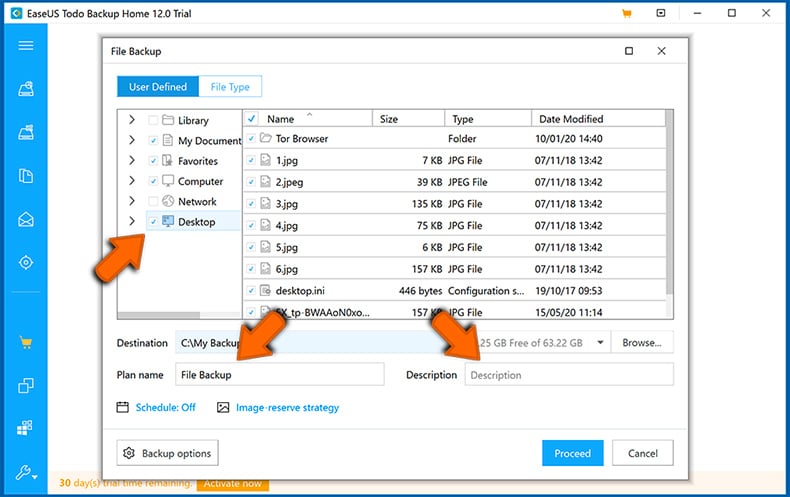The height and width of the screenshot is (497, 790).
Task: Expand the Network tree node
Action: (131, 201)
